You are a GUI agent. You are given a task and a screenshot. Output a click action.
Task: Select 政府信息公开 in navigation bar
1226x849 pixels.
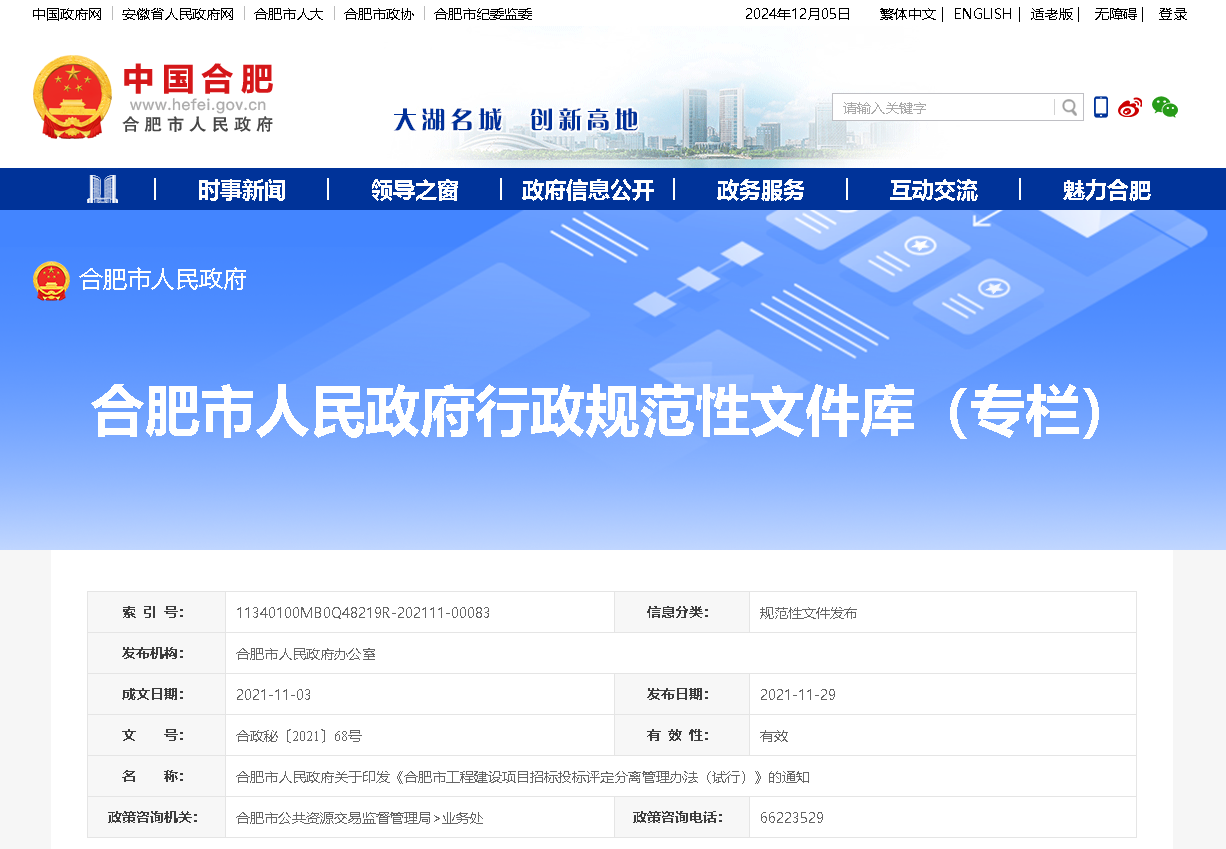[587, 190]
